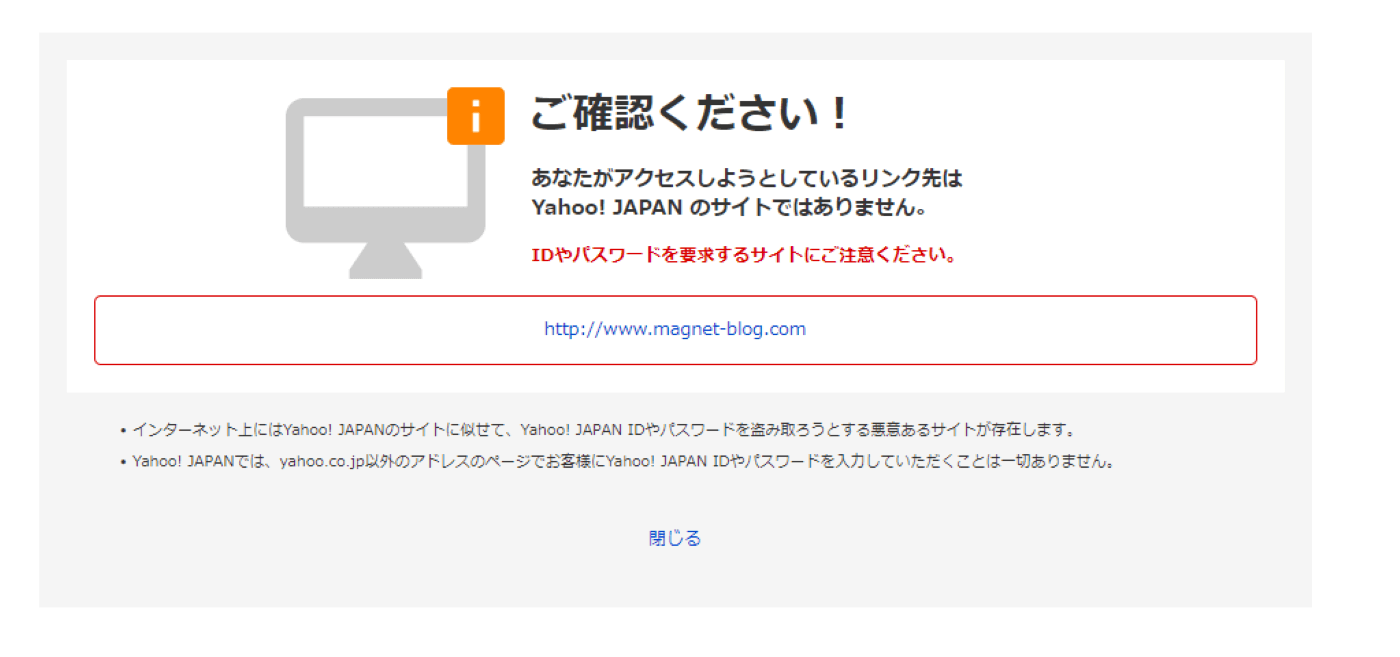Click the orange info icon badge
This screenshot has height=657, width=1400.
click(475, 116)
